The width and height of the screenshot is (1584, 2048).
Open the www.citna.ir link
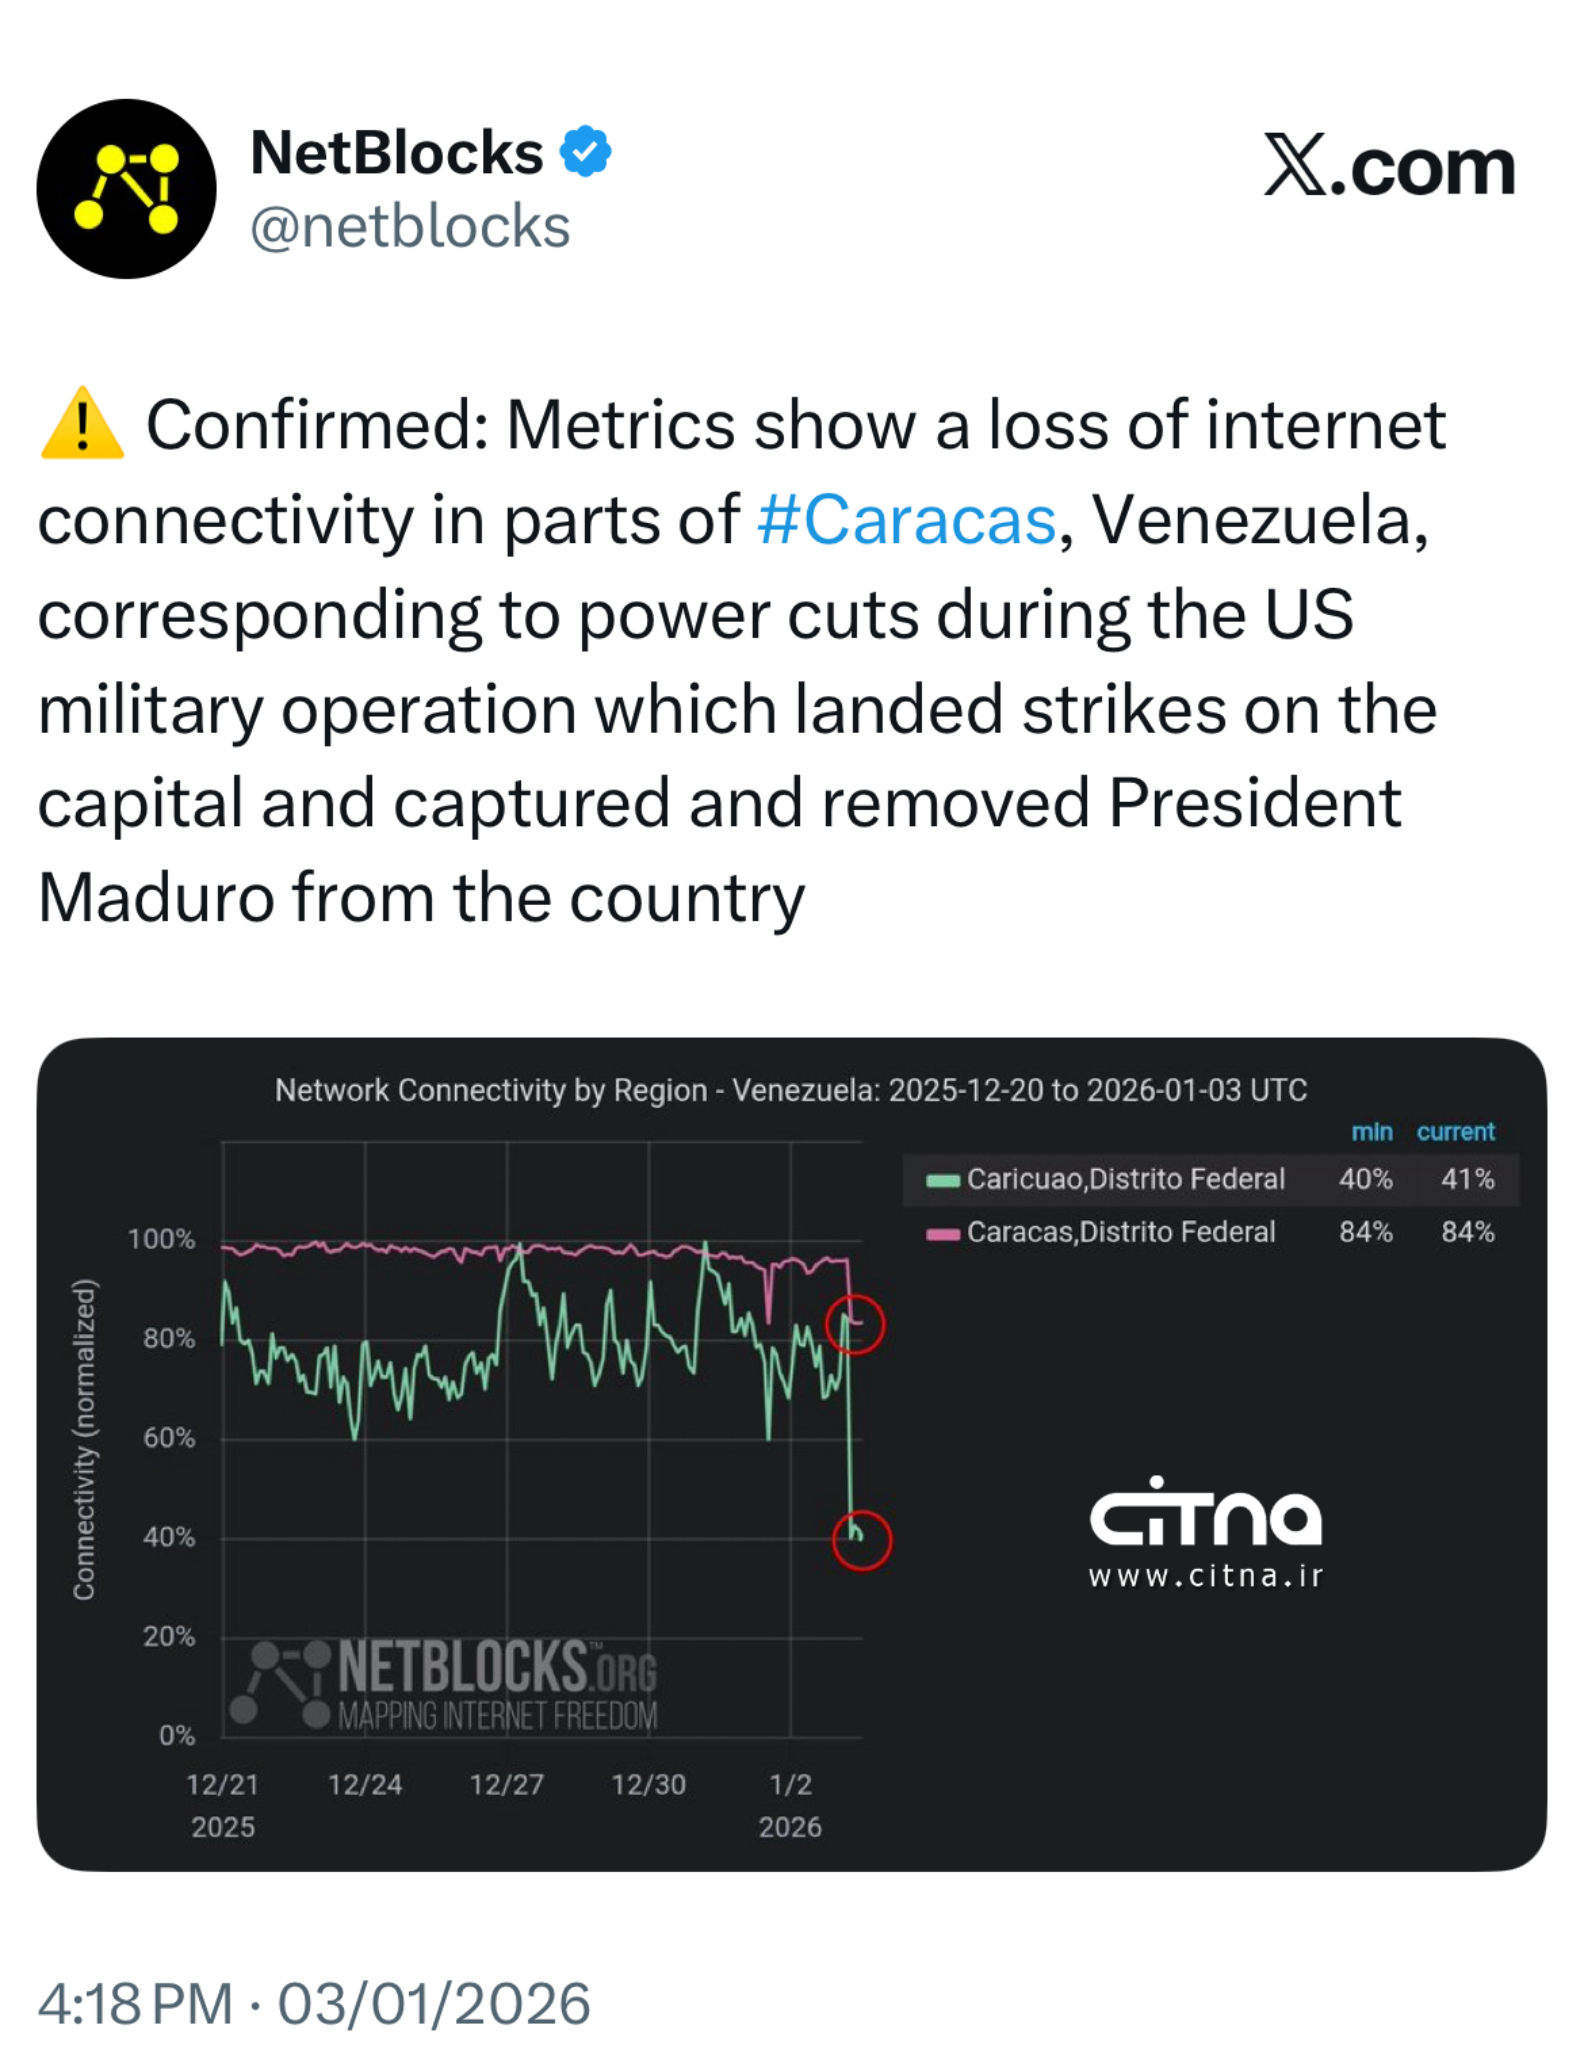1205,1577
